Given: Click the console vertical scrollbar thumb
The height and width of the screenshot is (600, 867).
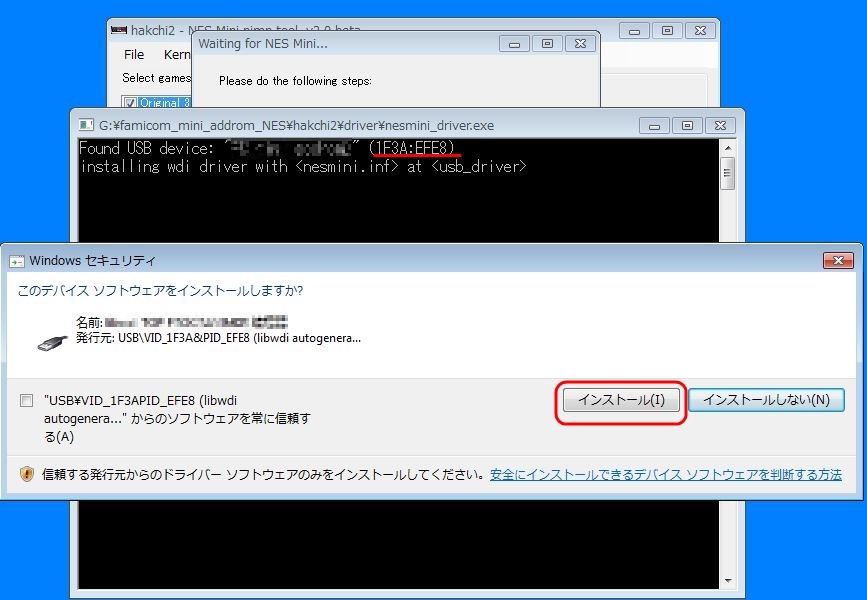Looking at the screenshot, I should (728, 173).
